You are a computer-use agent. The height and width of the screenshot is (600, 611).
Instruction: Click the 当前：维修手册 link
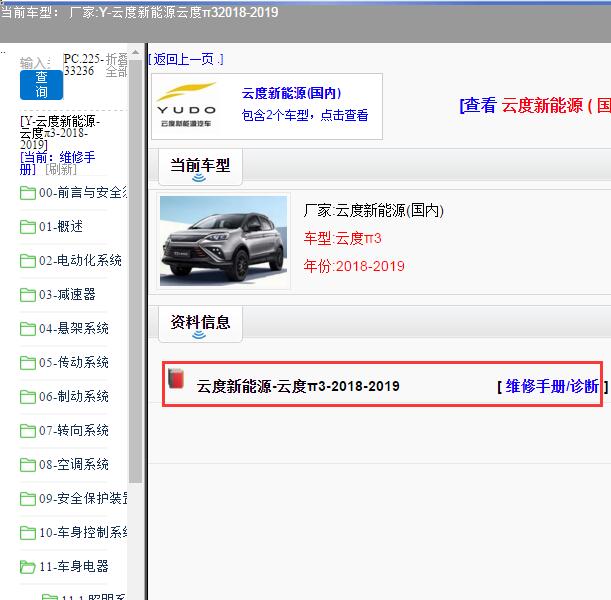tap(57, 163)
